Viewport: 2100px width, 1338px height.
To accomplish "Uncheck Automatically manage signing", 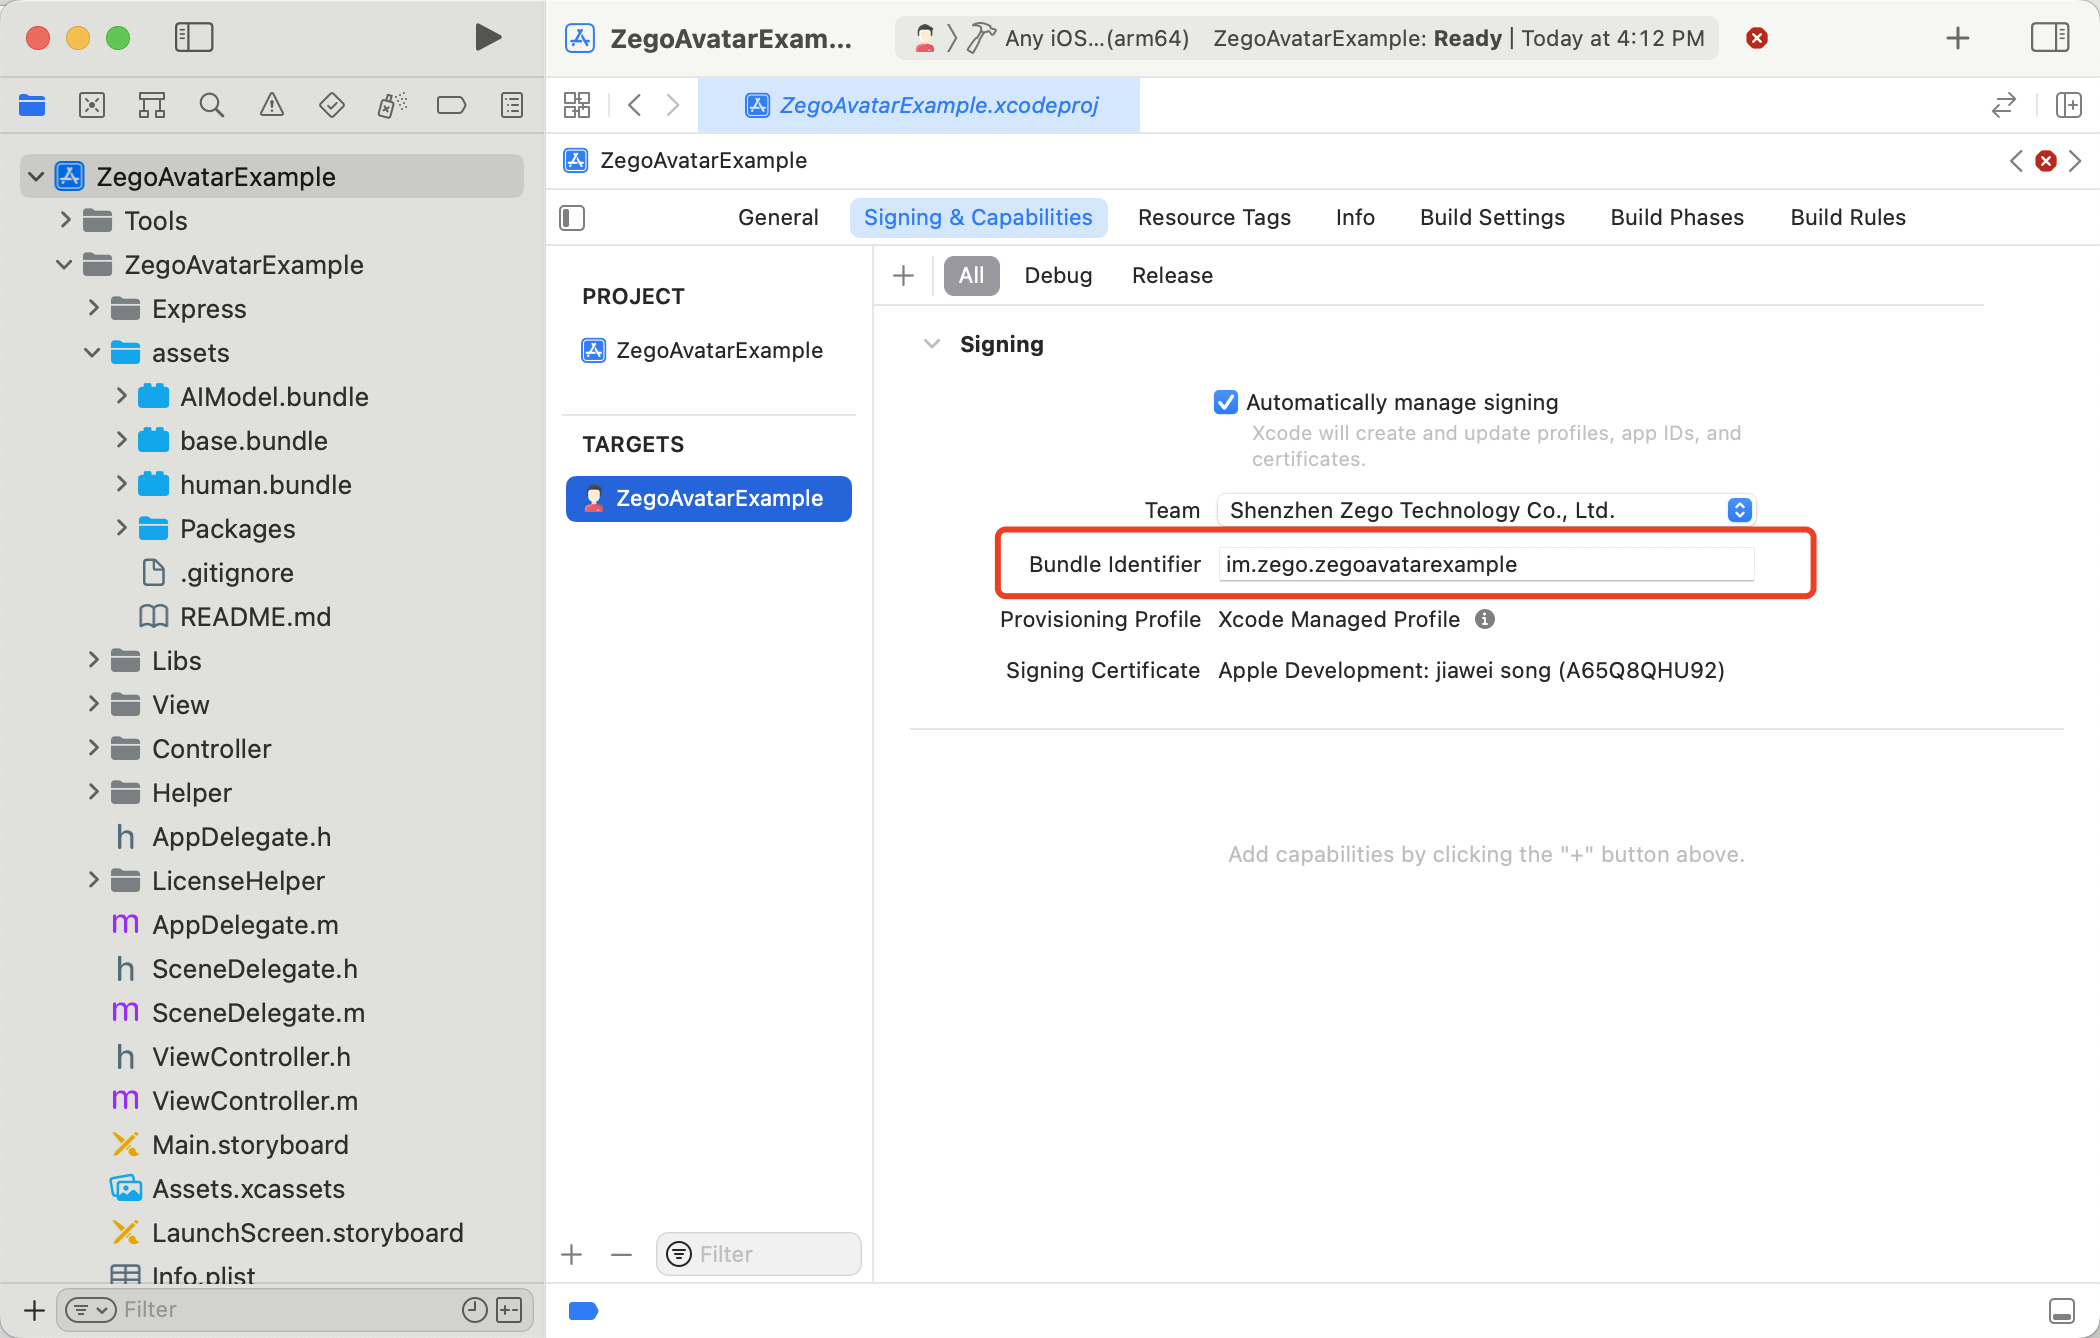I will pos(1225,402).
